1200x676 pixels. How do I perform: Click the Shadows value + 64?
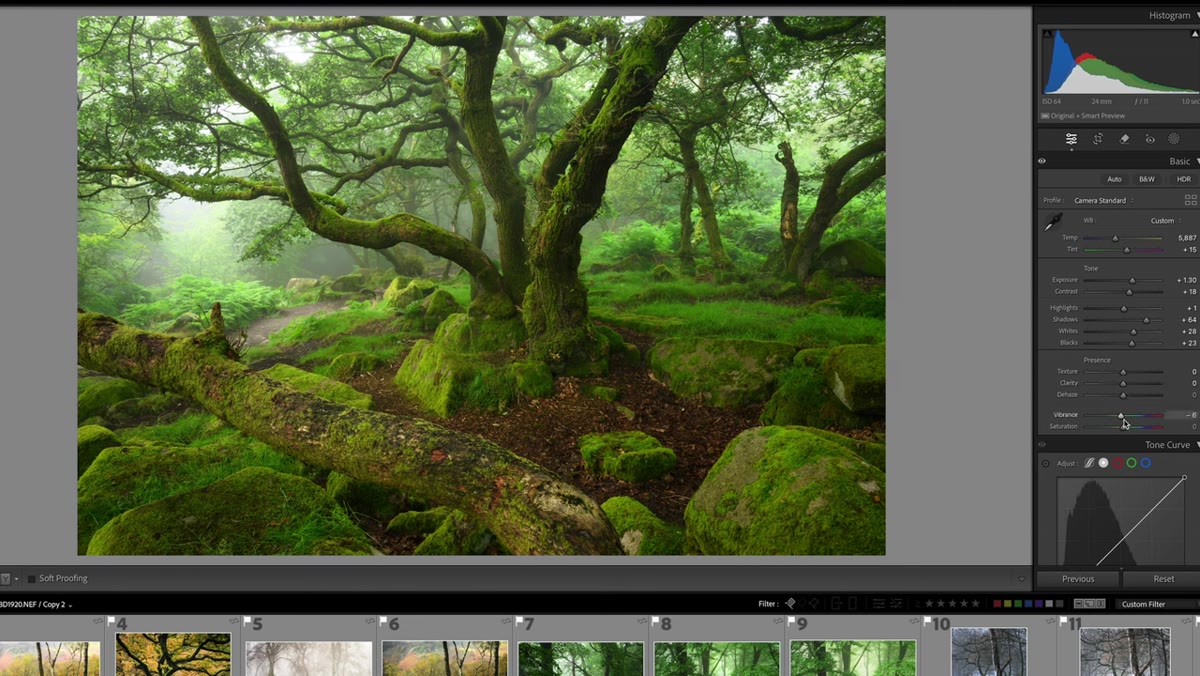(1188, 320)
